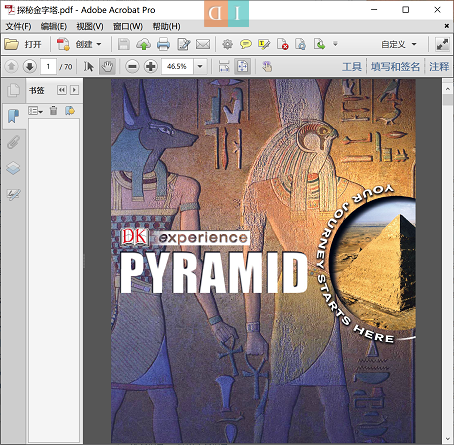
Task: Open the 窗口(W) menu
Action: (128, 26)
